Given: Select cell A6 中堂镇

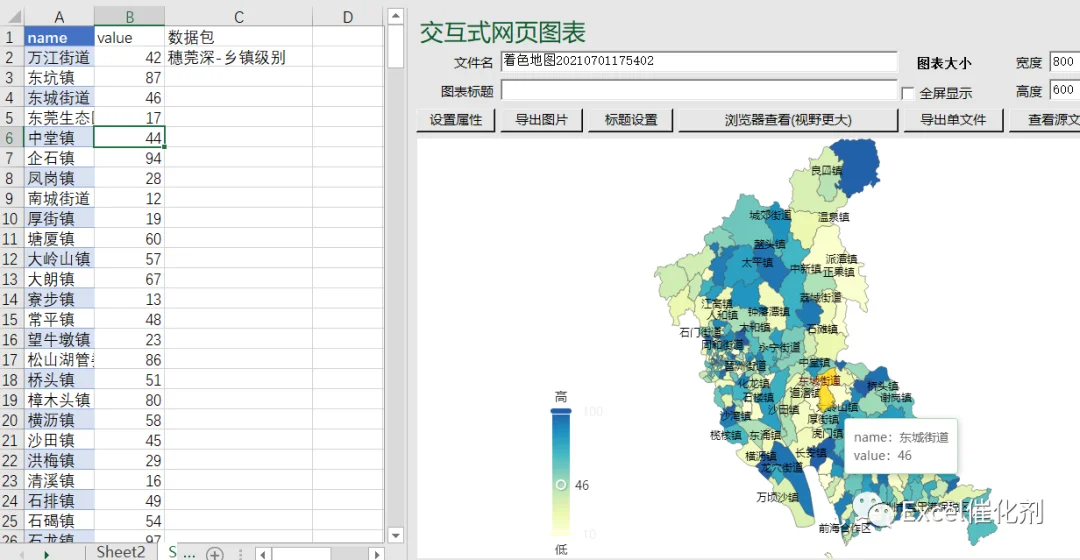Looking at the screenshot, I should (x=59, y=138).
